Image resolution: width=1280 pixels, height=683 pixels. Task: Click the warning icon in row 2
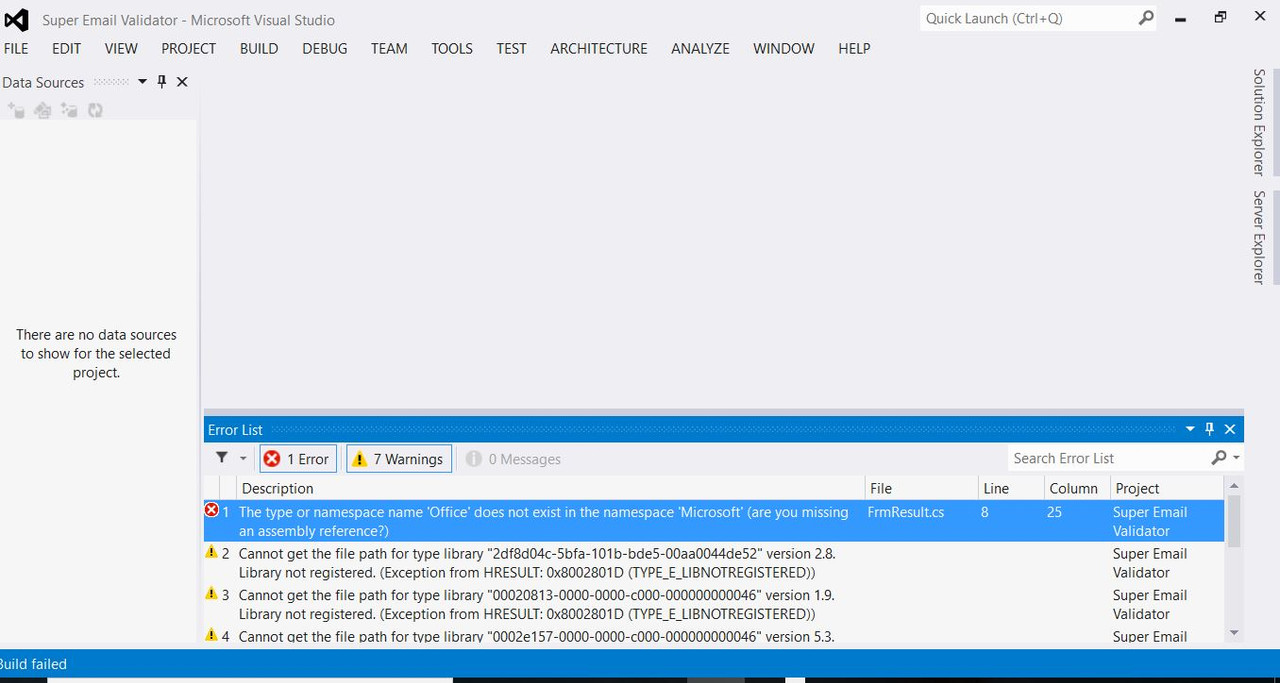click(x=211, y=552)
